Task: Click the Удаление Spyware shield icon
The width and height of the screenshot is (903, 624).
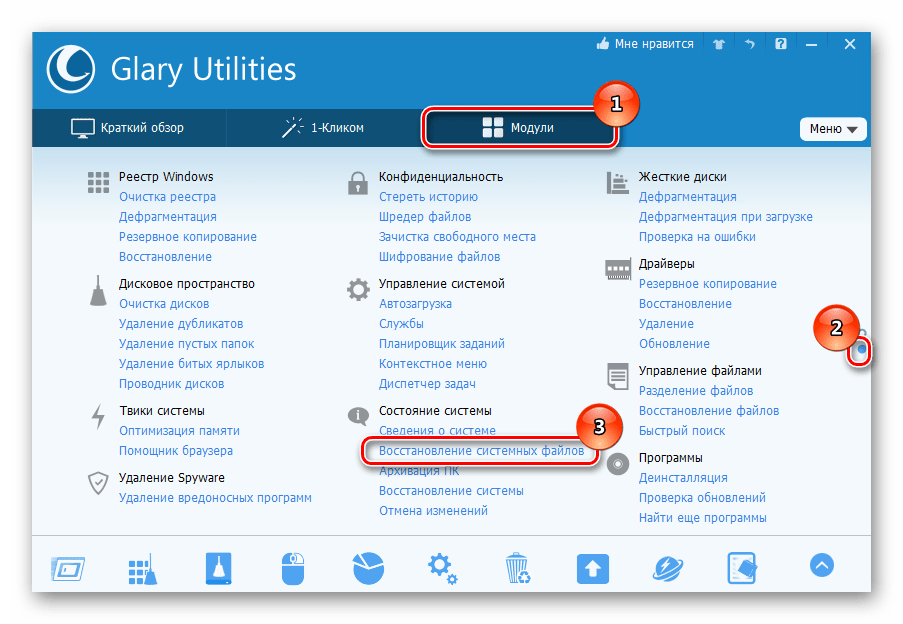Action: pyautogui.click(x=98, y=483)
